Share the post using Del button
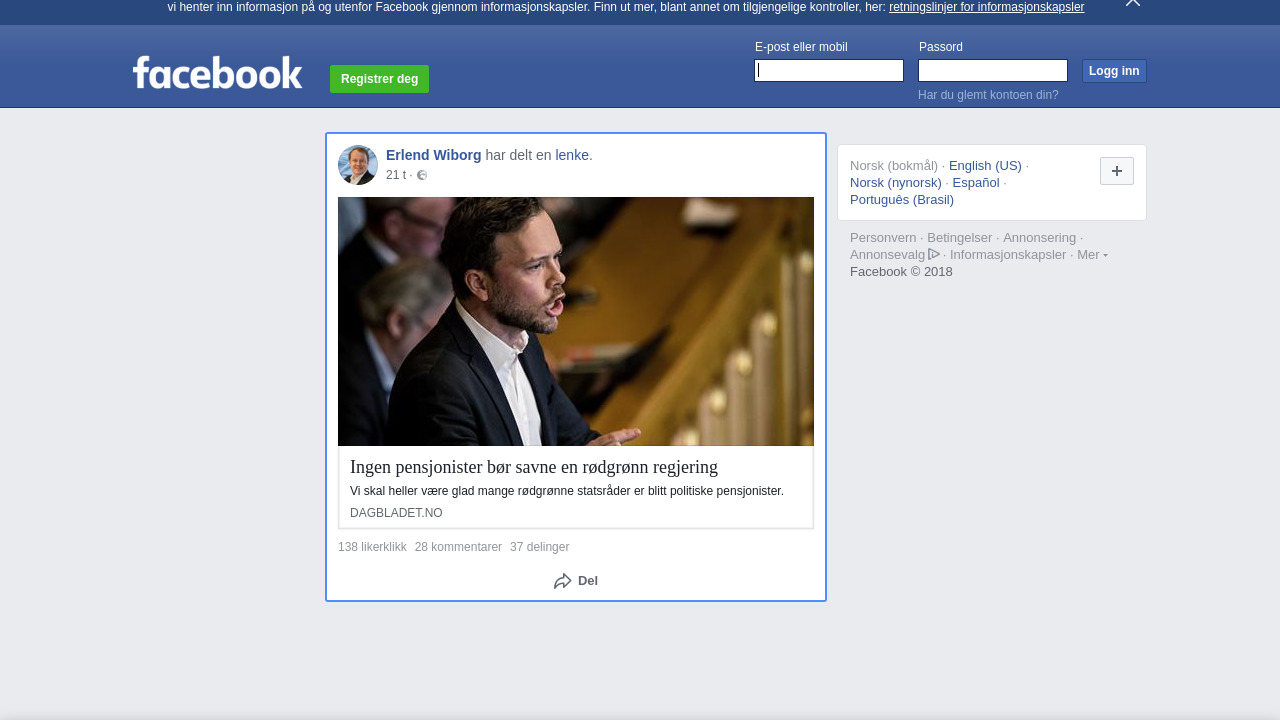The image size is (1280, 720). click(576, 581)
